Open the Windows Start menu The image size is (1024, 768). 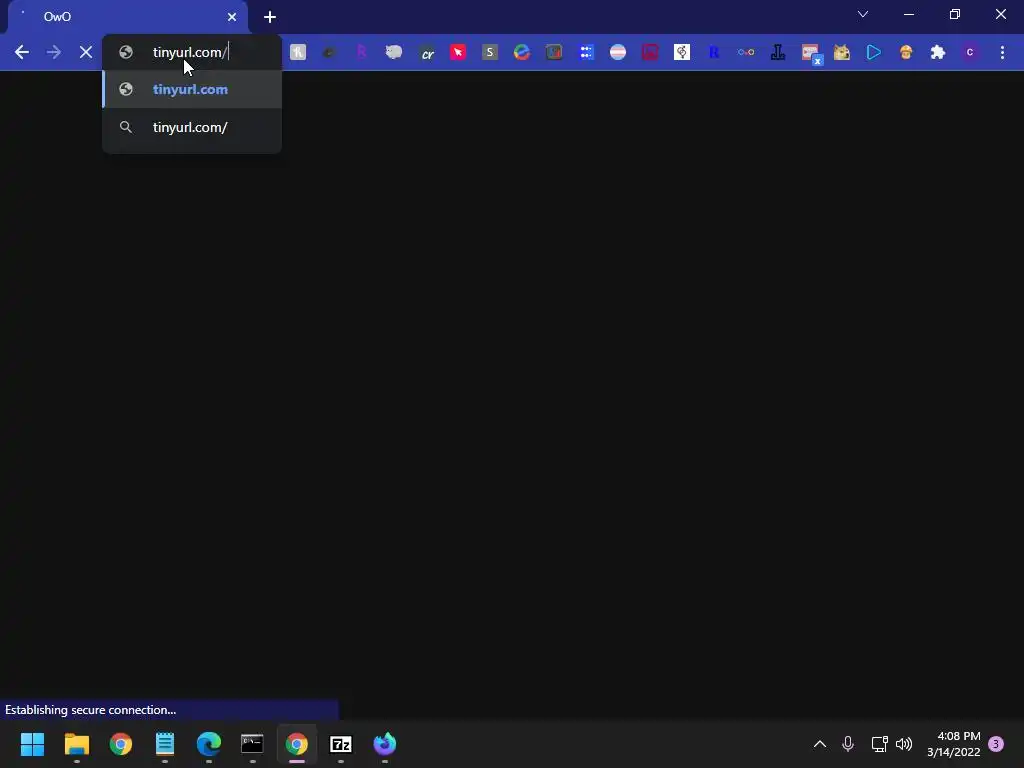point(33,744)
